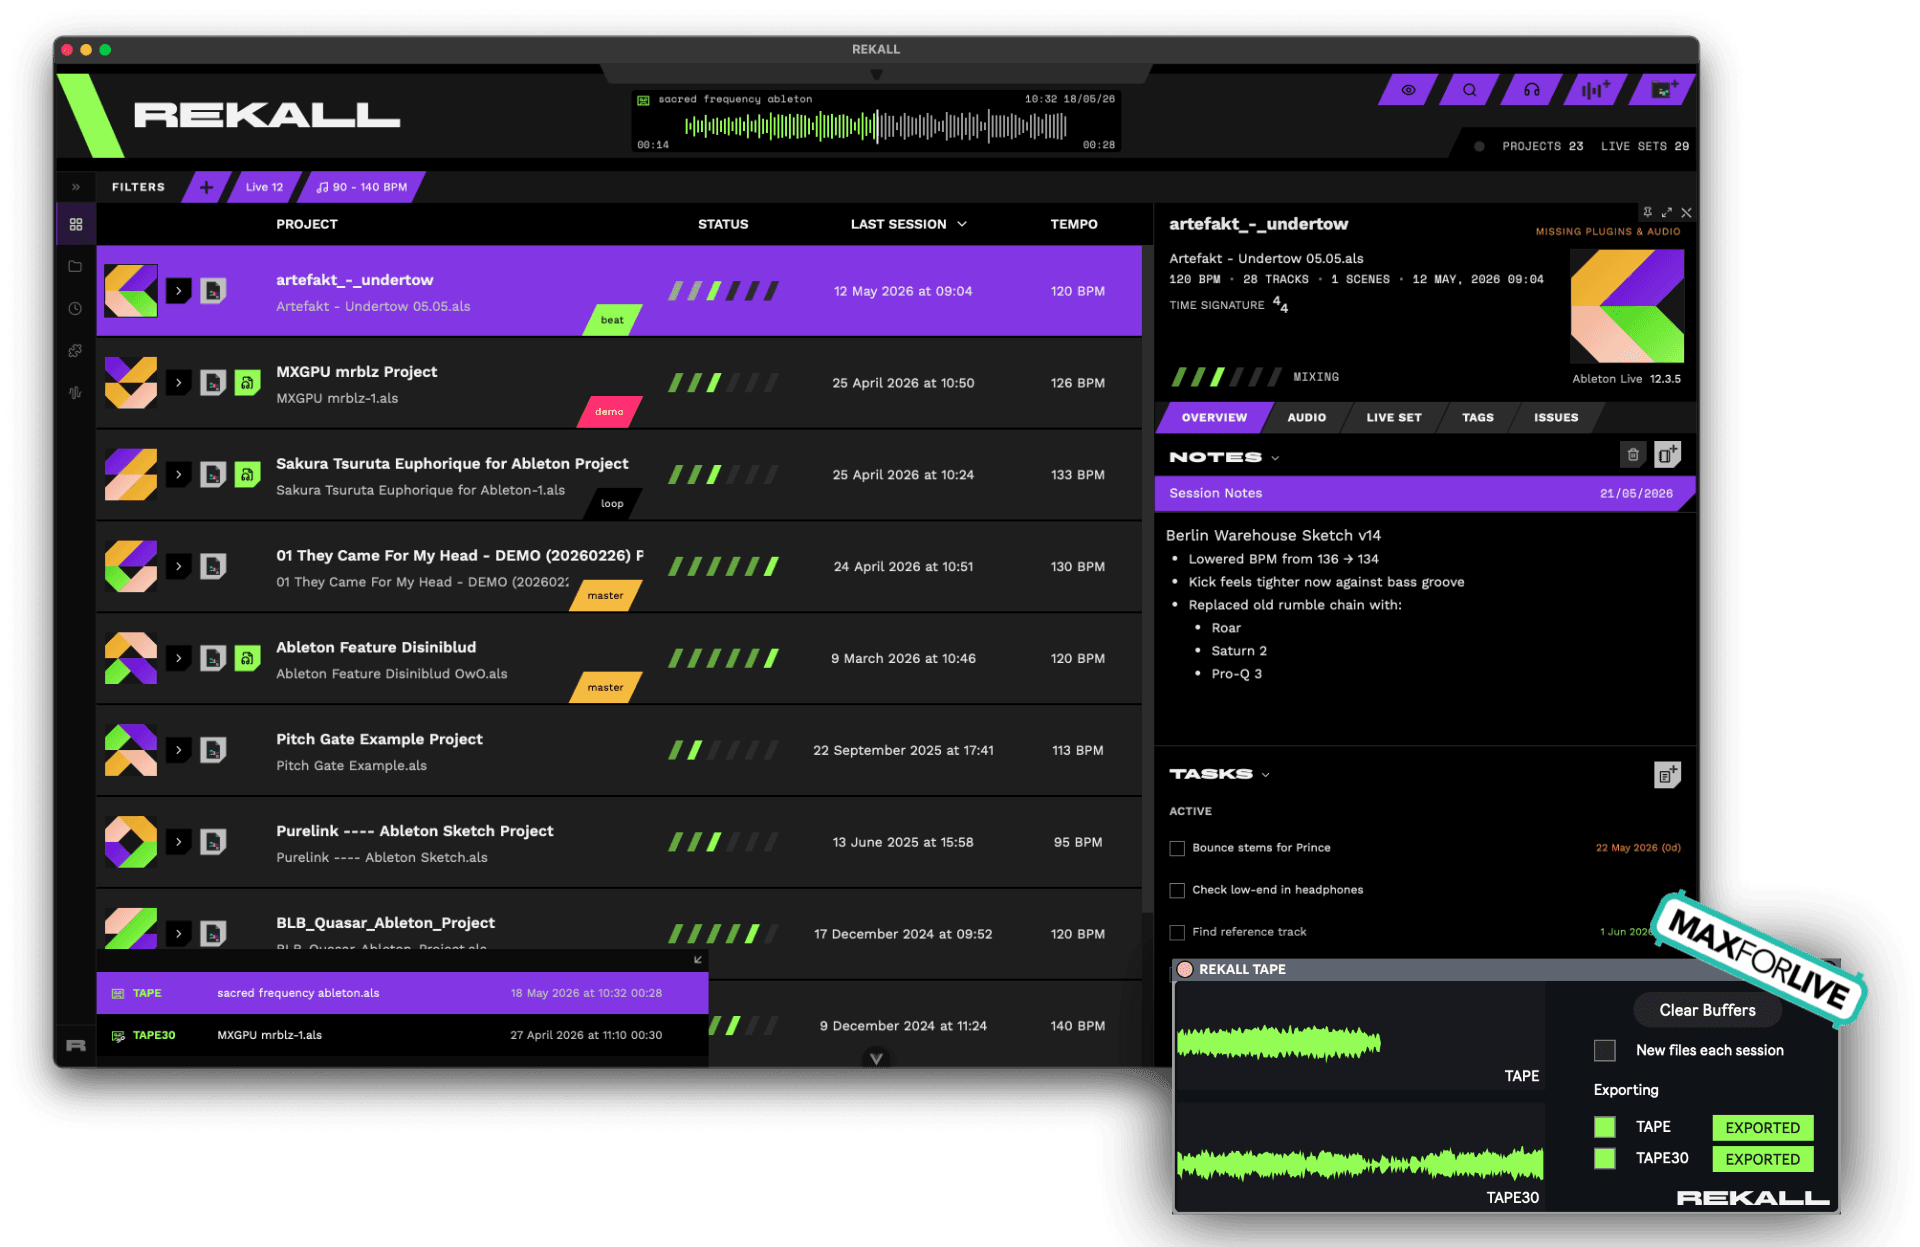This screenshot has width=1920, height=1247.
Task: Open the artefakt_-_undertow artwork thumbnail
Action: [131, 291]
